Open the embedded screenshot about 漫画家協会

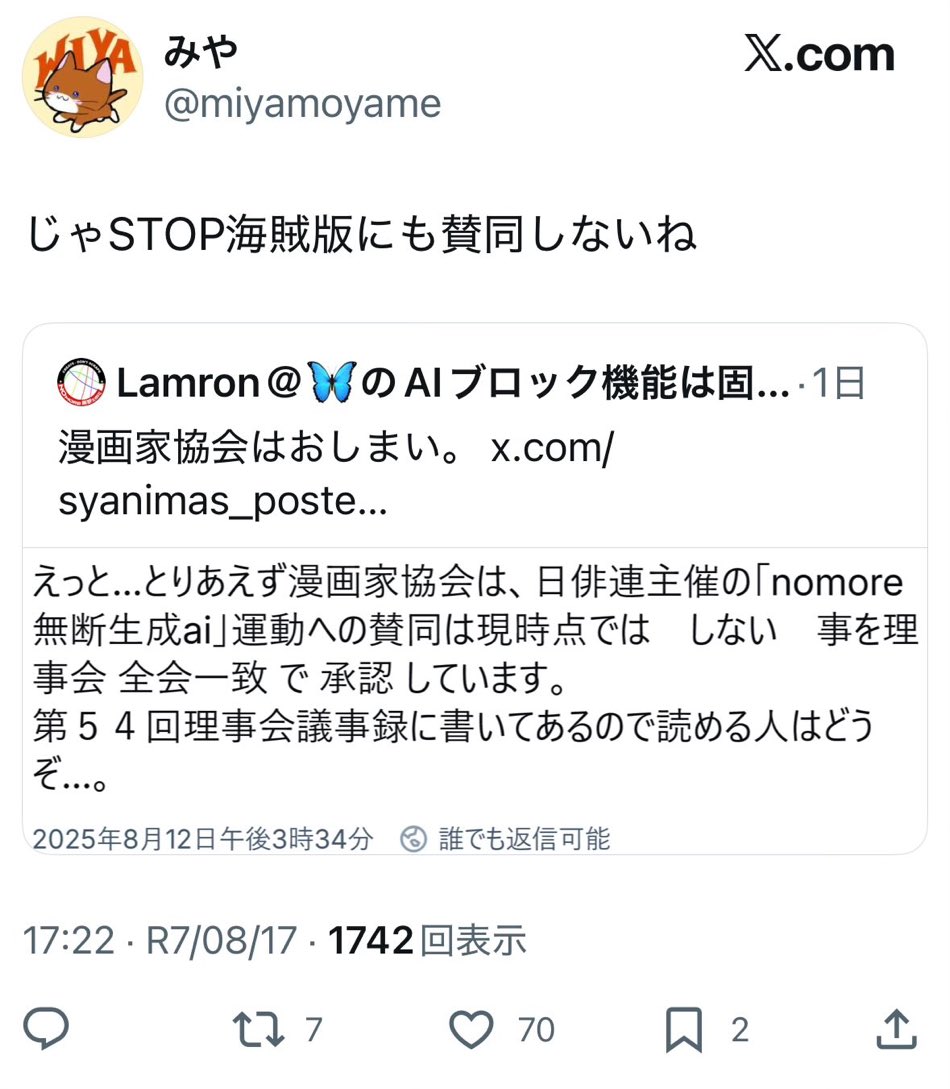(475, 700)
